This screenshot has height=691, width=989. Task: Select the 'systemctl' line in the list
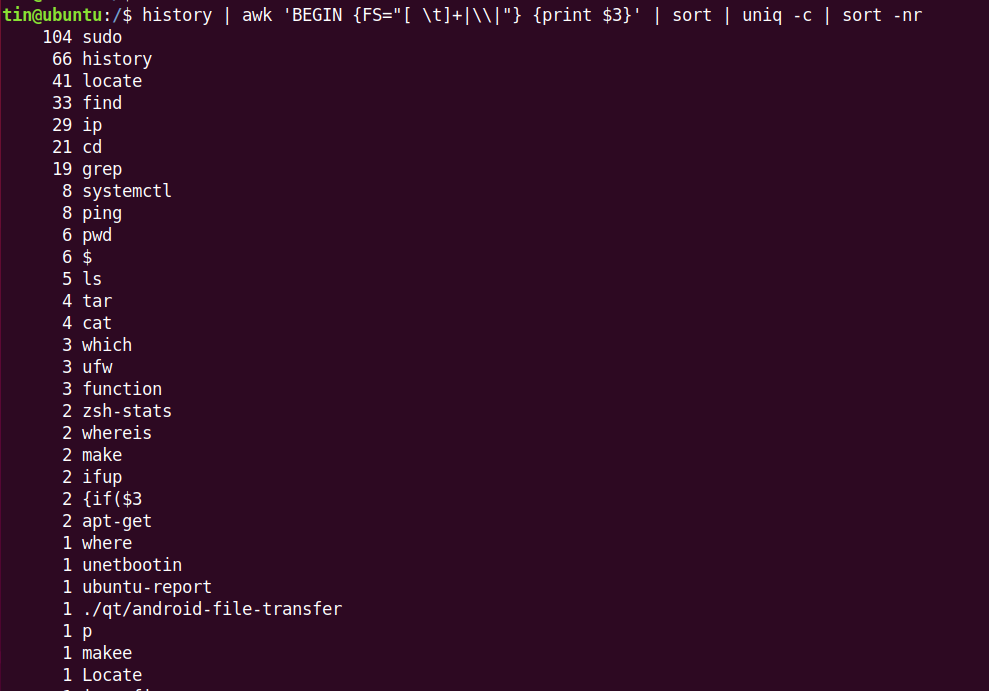[127, 191]
